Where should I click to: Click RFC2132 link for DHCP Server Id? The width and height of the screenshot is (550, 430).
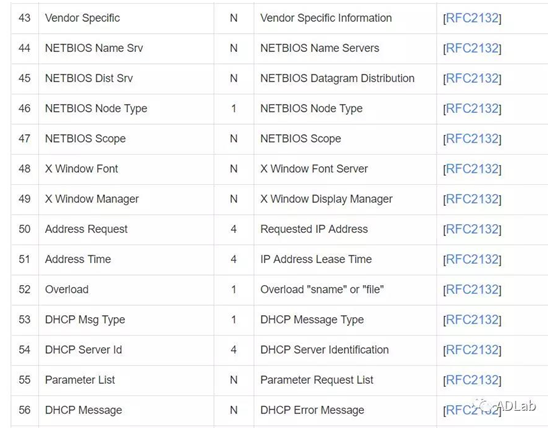pyautogui.click(x=472, y=350)
